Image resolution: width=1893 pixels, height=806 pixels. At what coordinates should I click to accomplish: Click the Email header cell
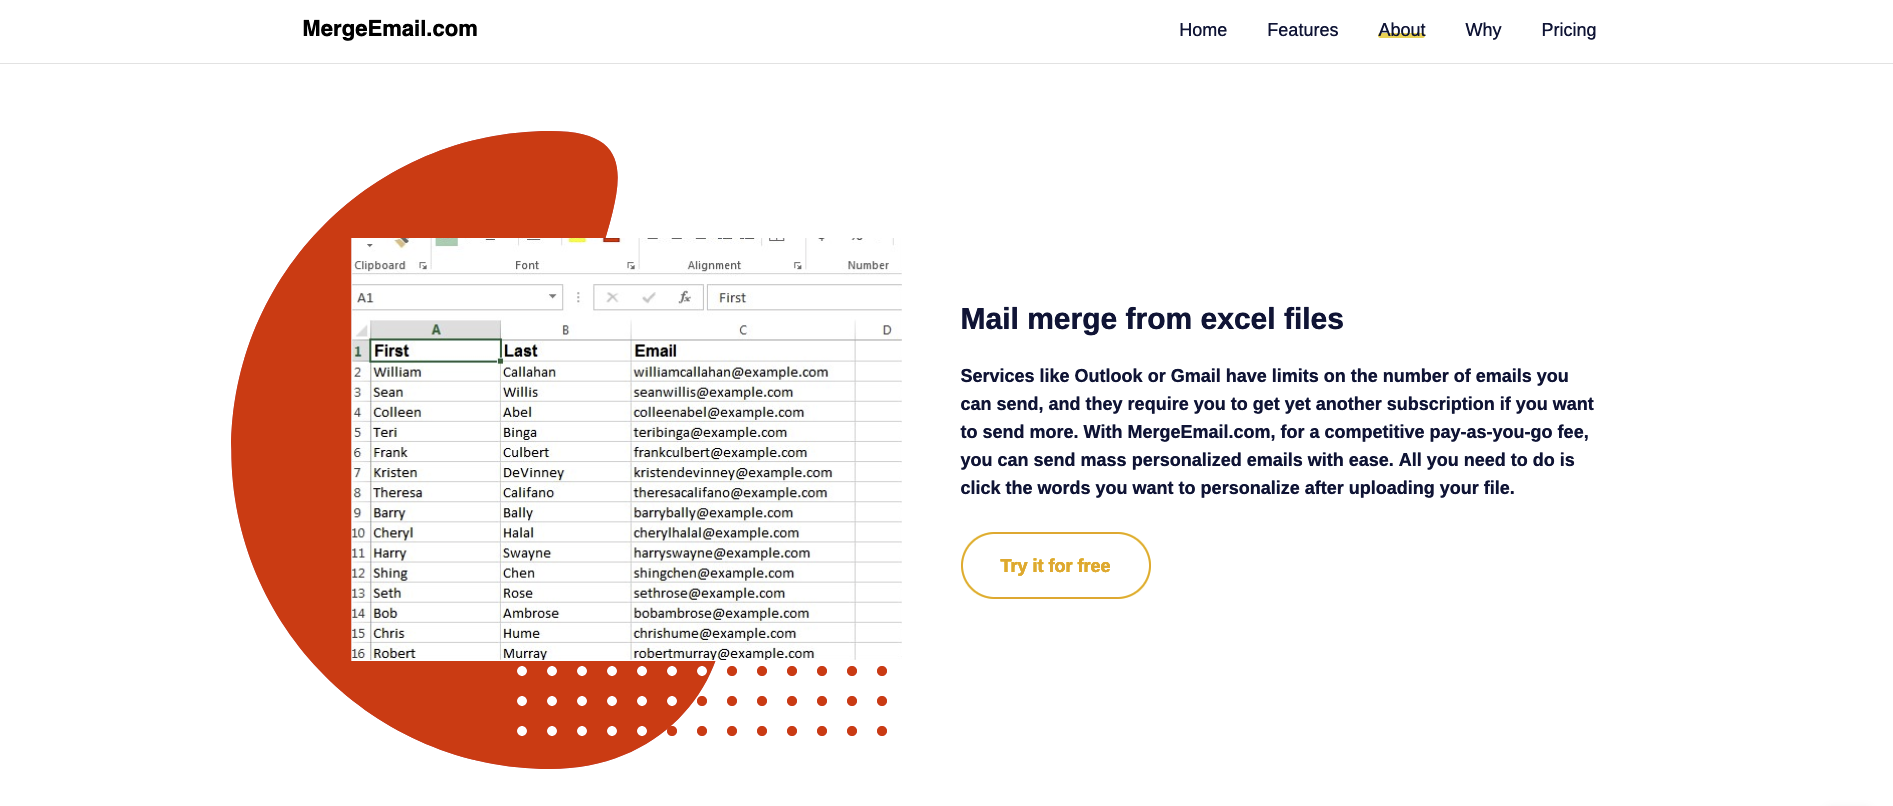743,351
